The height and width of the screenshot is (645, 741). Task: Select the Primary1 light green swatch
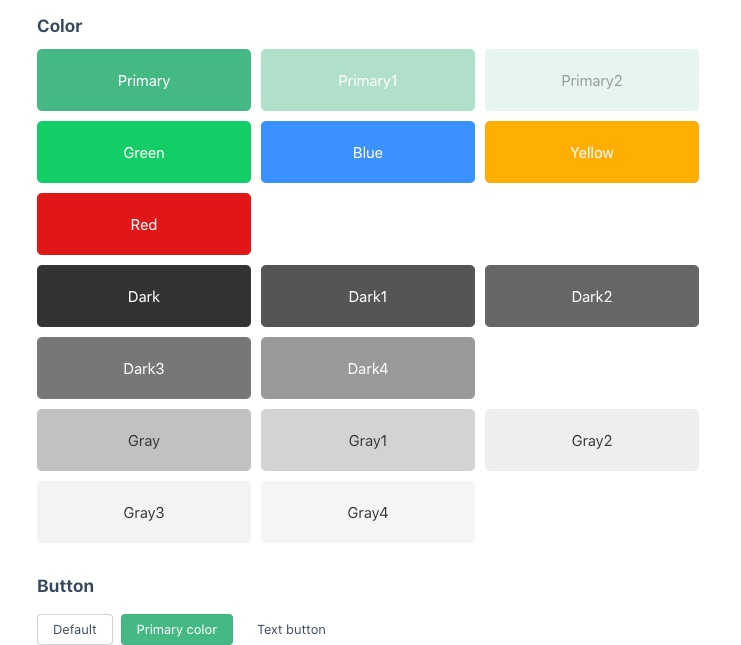368,80
